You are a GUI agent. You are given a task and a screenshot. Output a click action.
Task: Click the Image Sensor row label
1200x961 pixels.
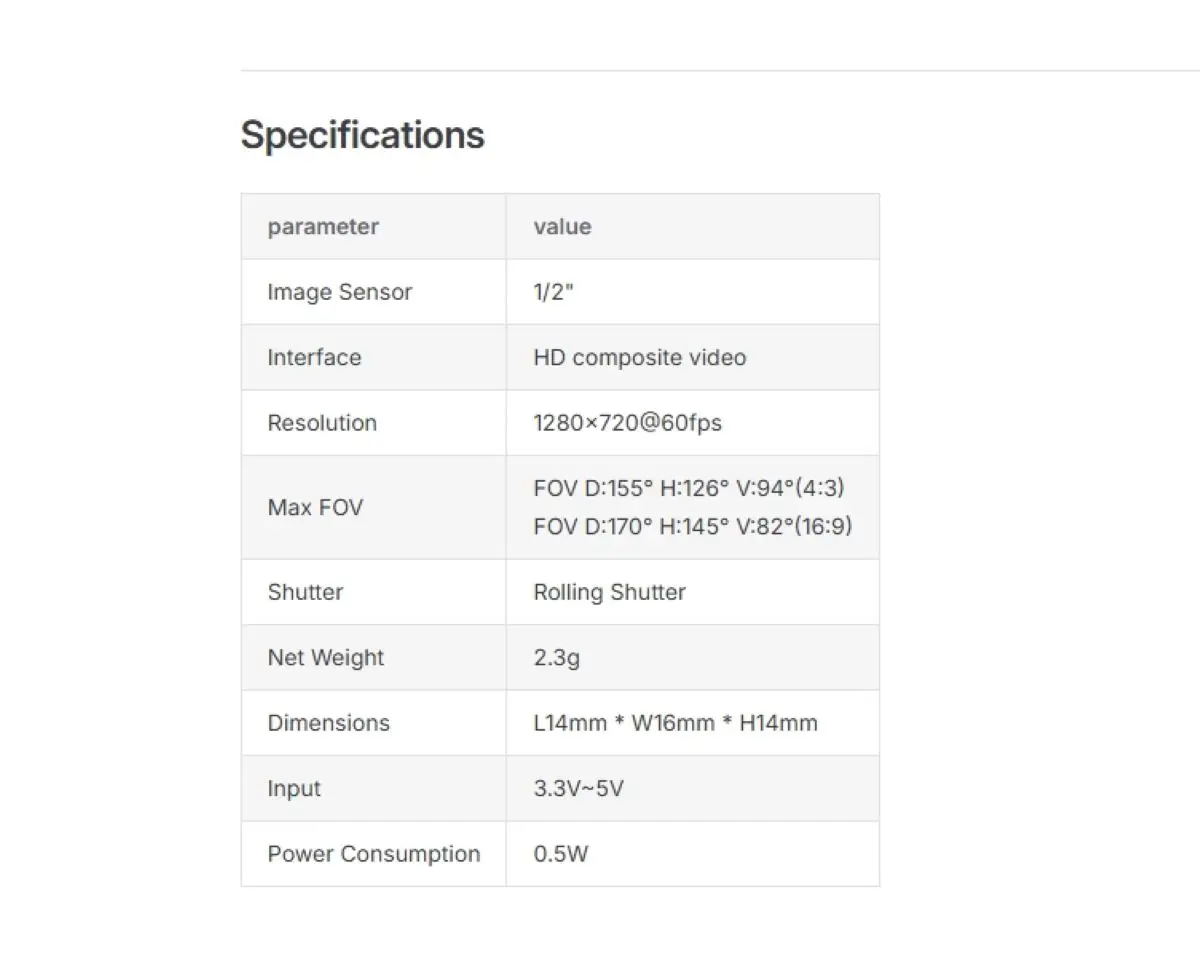(x=339, y=292)
